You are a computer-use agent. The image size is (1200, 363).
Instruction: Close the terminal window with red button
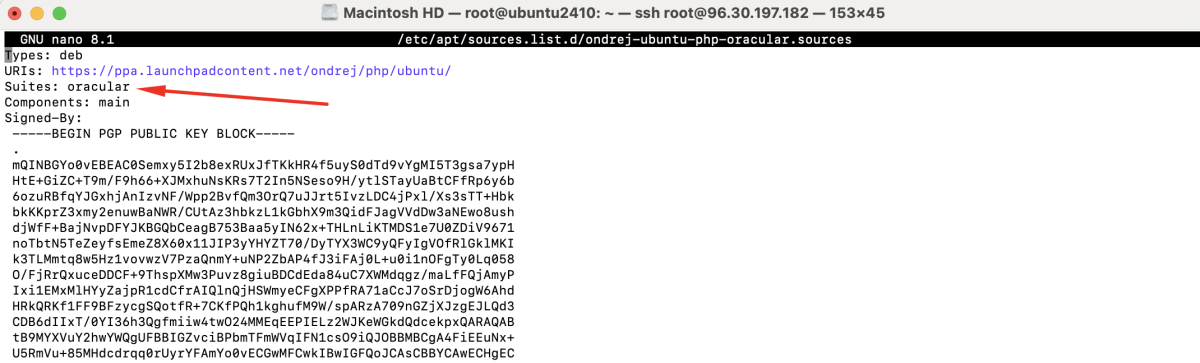pyautogui.click(x=20, y=14)
